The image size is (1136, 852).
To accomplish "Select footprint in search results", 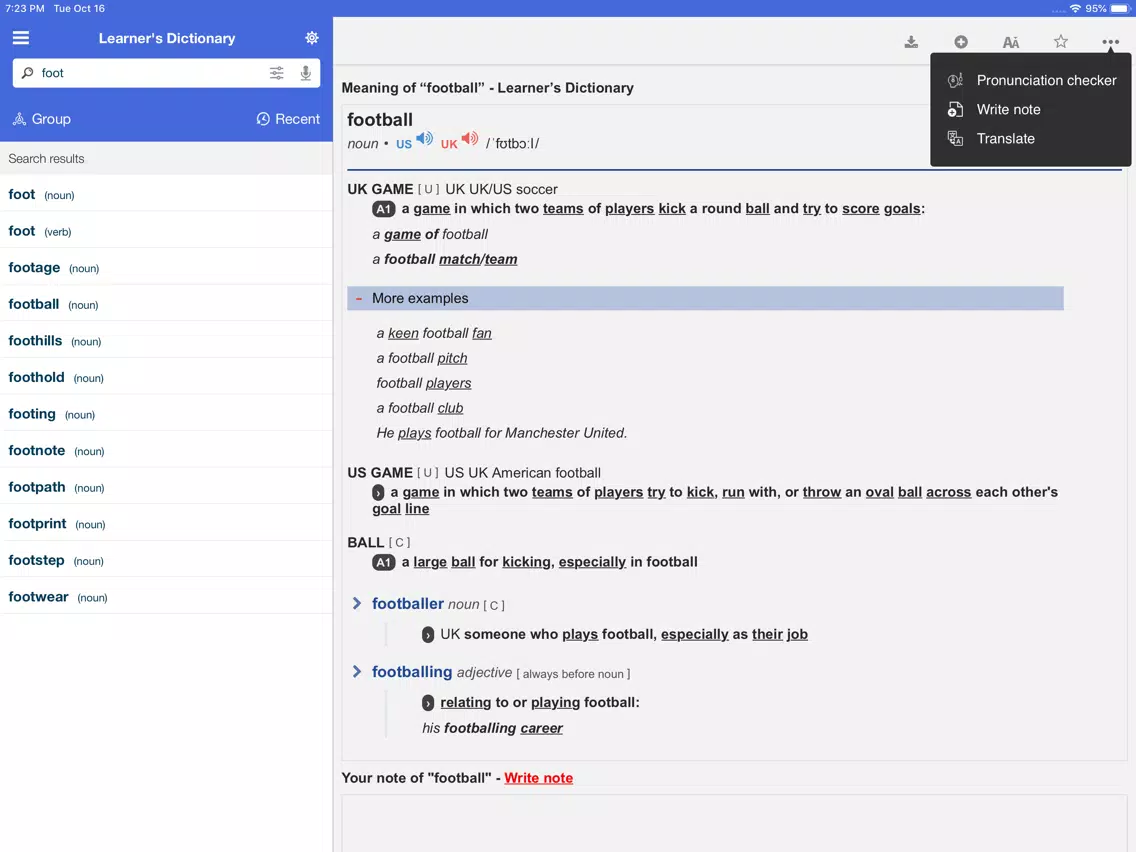I will (x=167, y=524).
